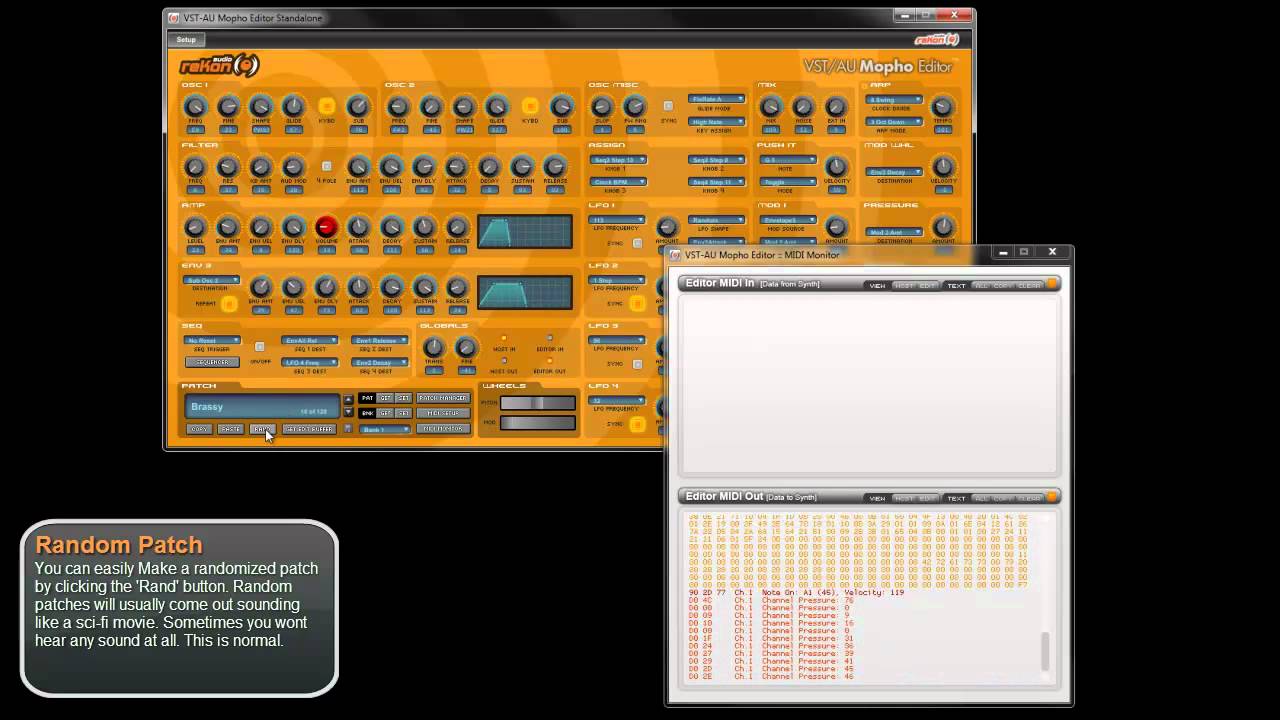Viewport: 1280px width, 720px height.
Task: Open the Knob 1 assign dropdown
Action: coord(618,159)
